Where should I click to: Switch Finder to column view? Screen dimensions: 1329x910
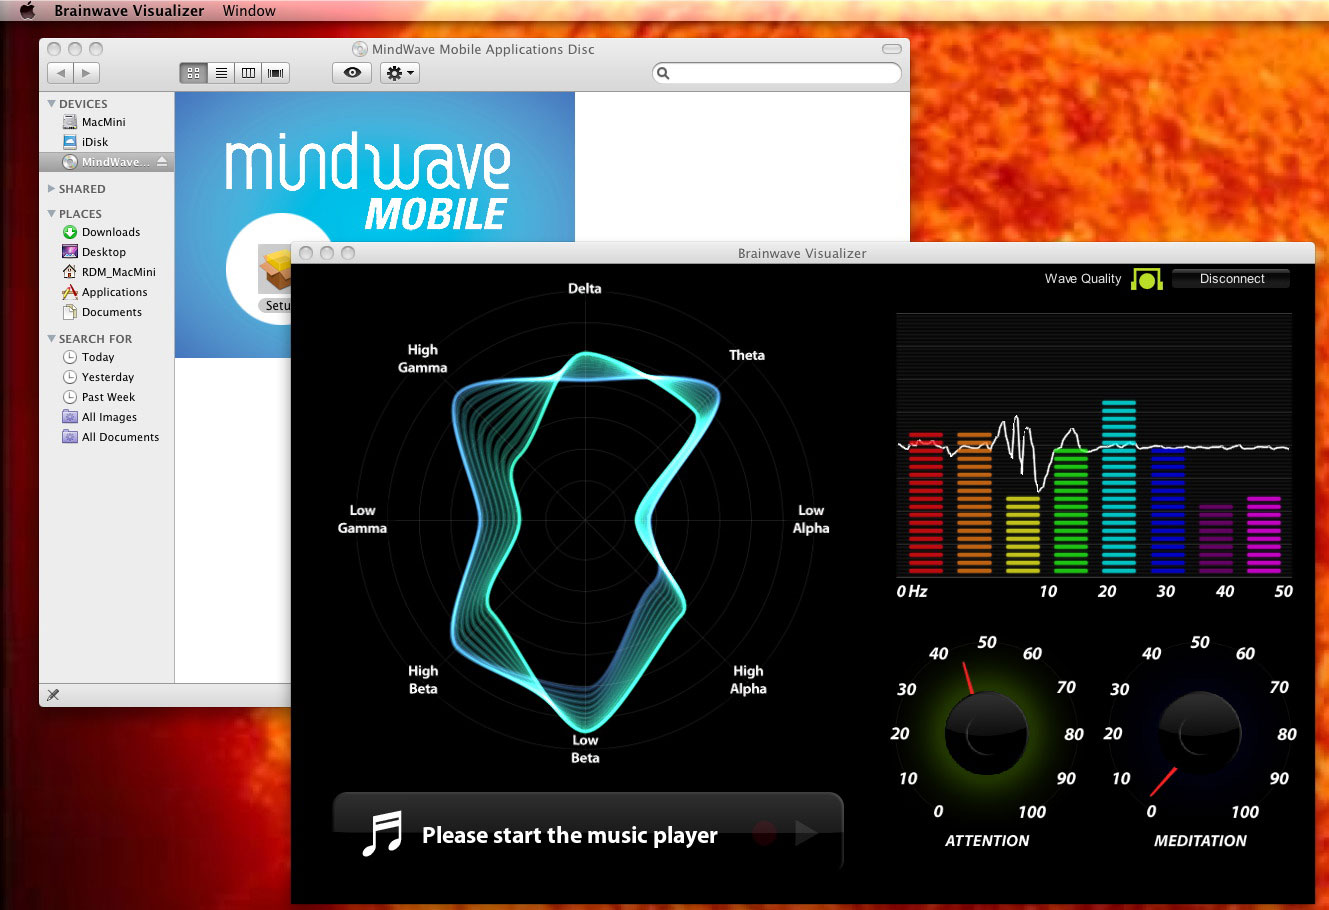pyautogui.click(x=248, y=73)
